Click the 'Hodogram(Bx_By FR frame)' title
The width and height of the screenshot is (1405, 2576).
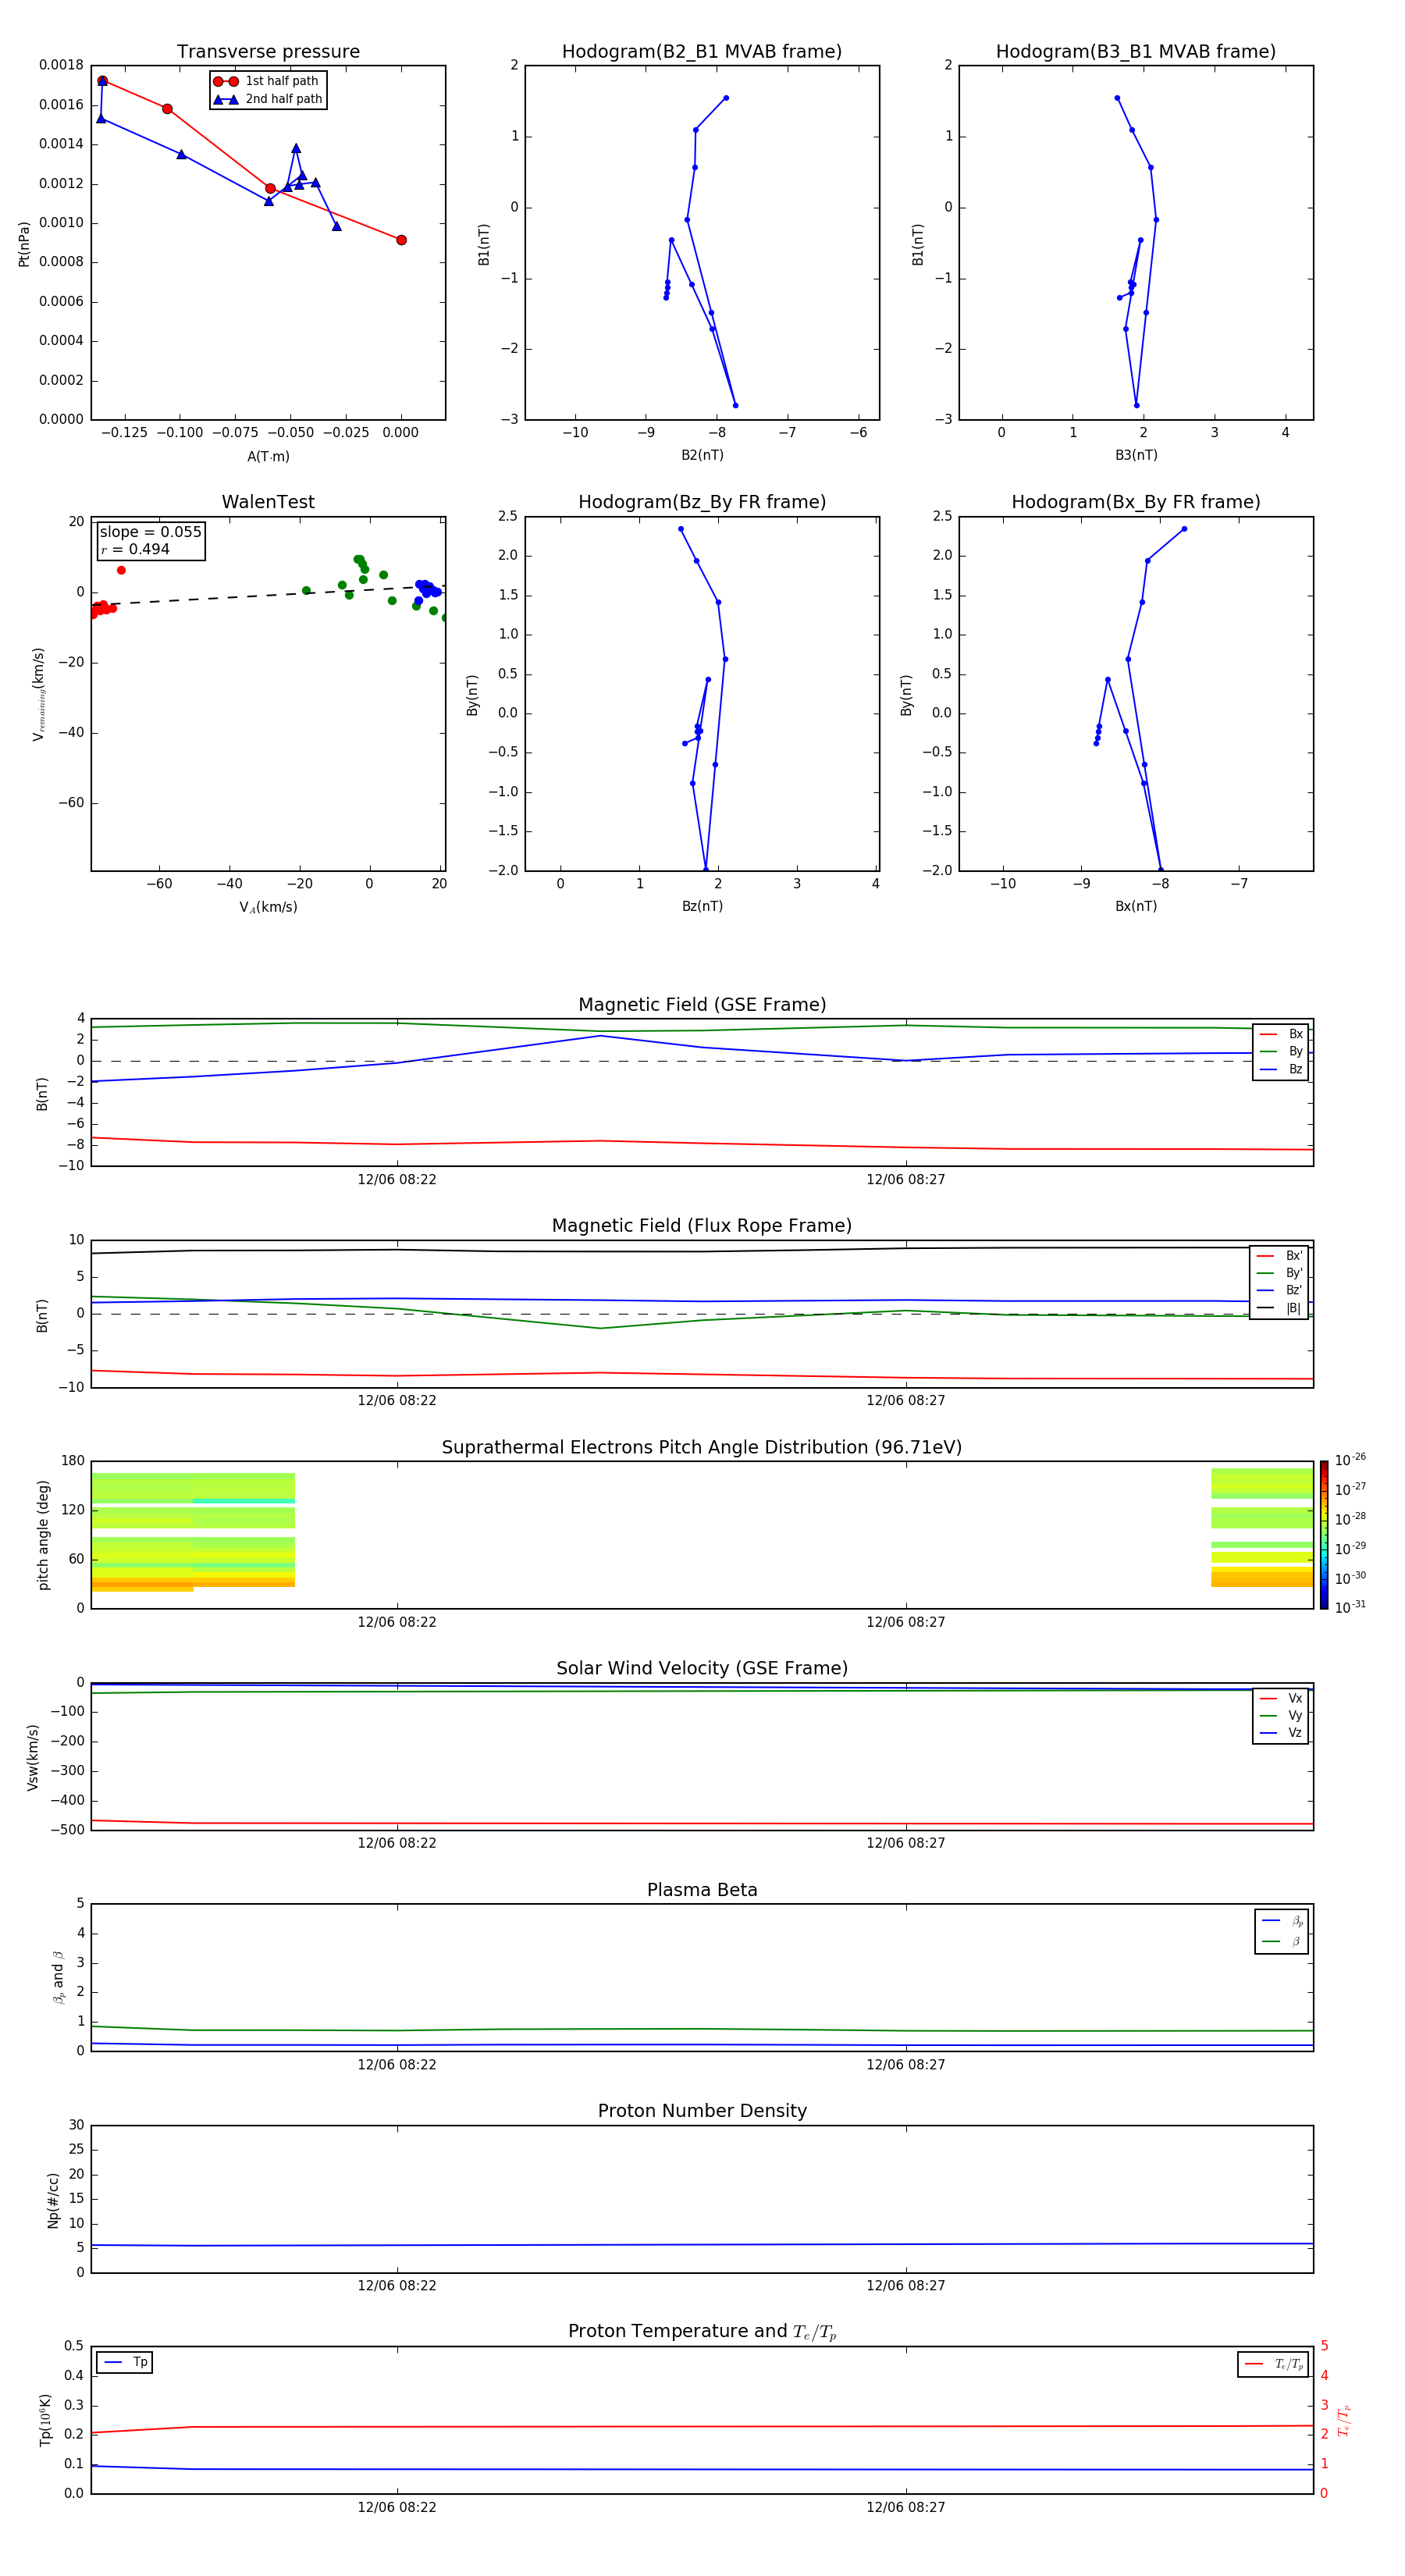[1135, 502]
